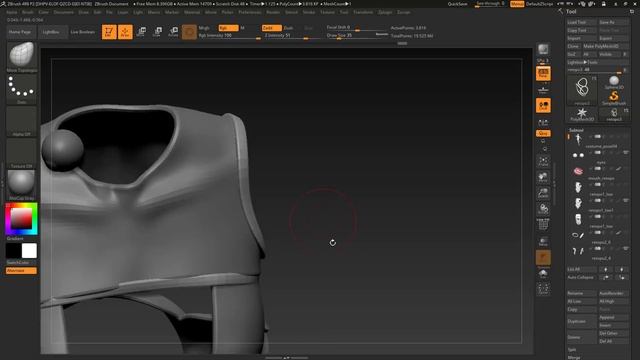640x360 pixels.
Task: Click the Del Other button
Action: pos(613,333)
